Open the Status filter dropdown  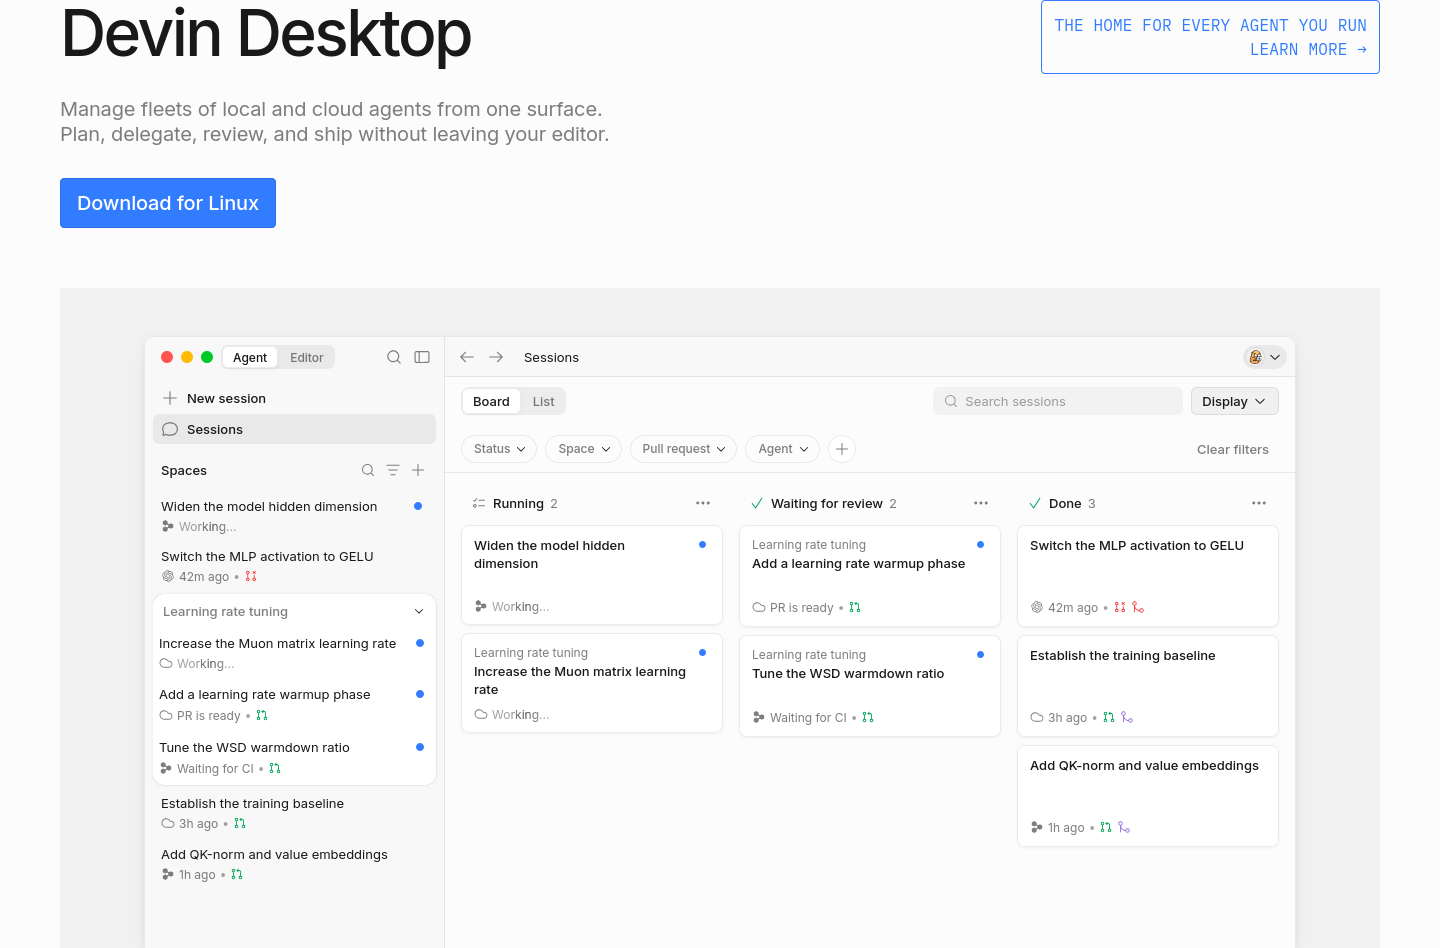pyautogui.click(x=499, y=449)
